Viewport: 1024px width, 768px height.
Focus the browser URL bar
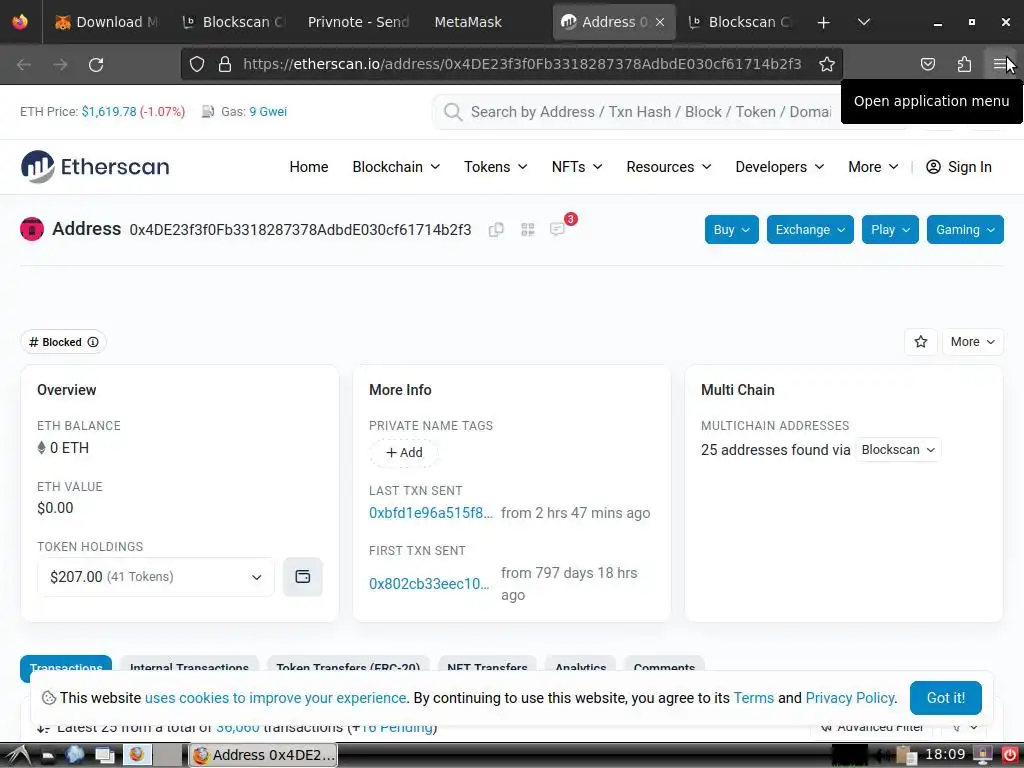coord(522,64)
